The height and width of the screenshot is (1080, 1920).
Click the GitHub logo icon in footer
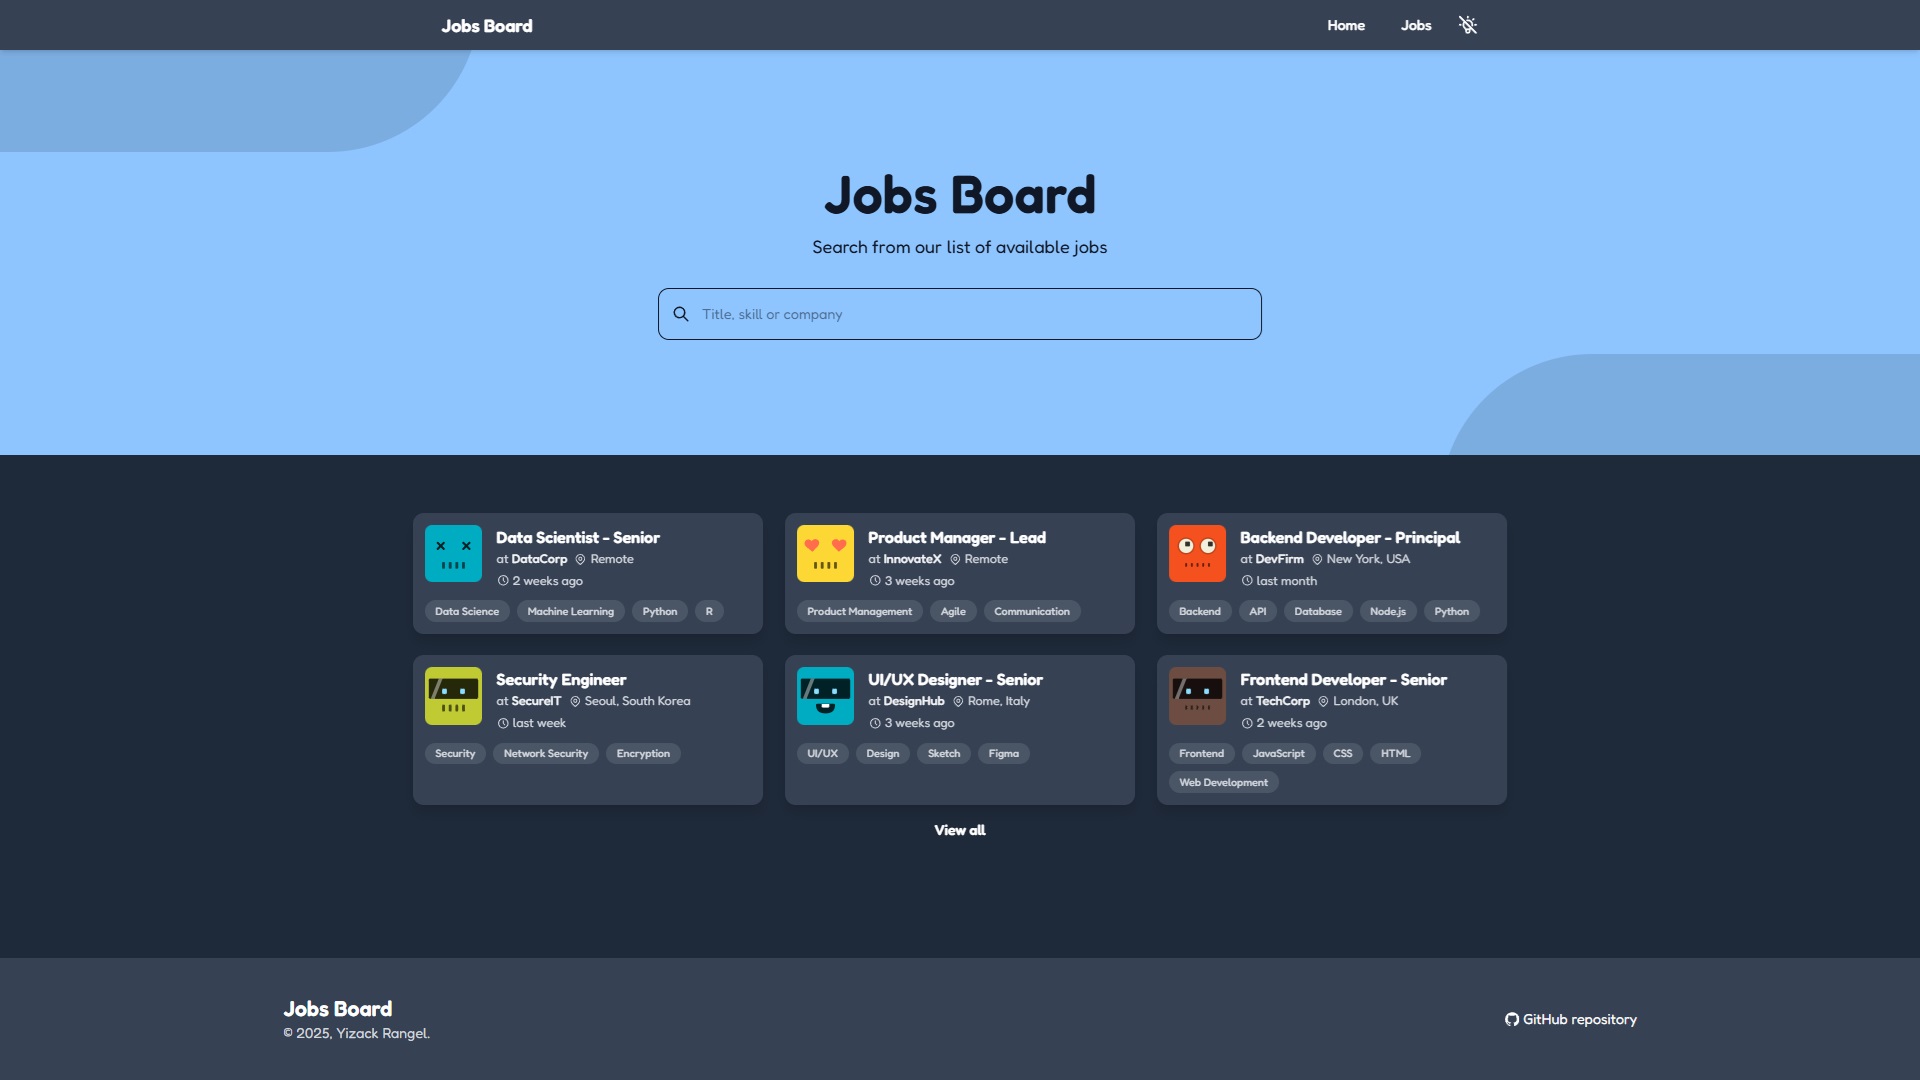(x=1512, y=1019)
